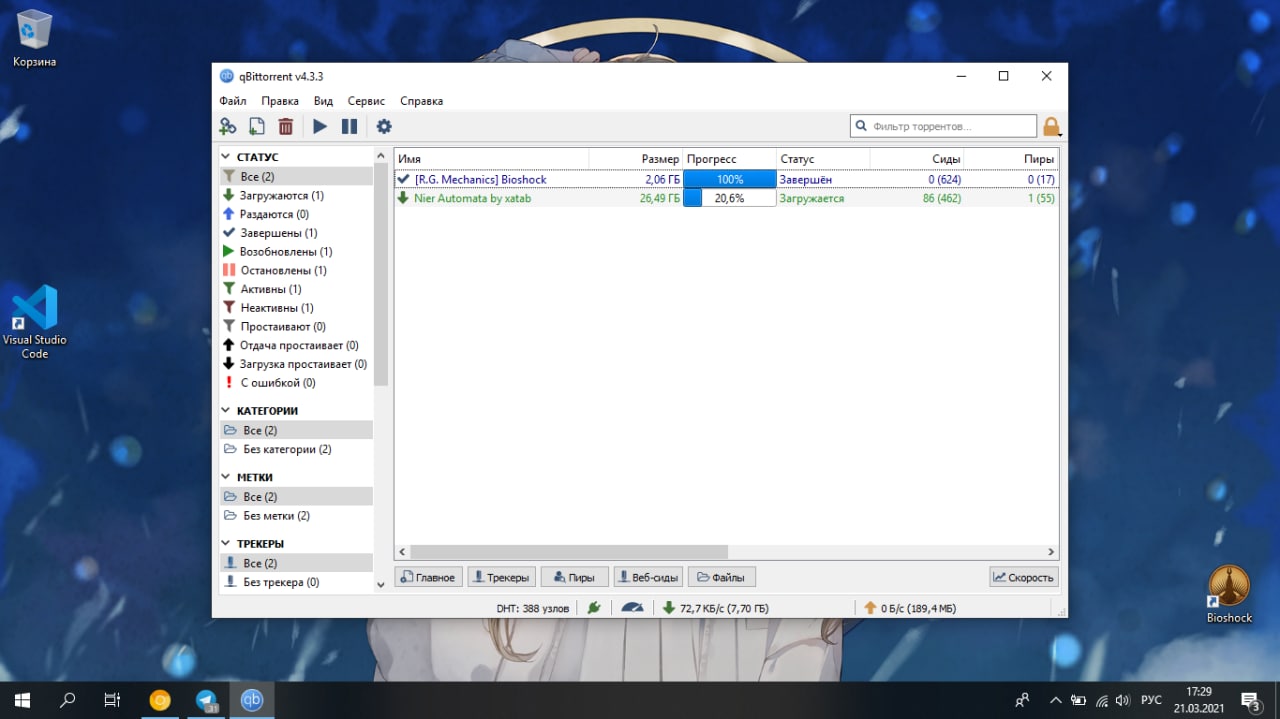This screenshot has width=1280, height=719.
Task: Filter by С ошибкой (0)
Action: coord(296,383)
